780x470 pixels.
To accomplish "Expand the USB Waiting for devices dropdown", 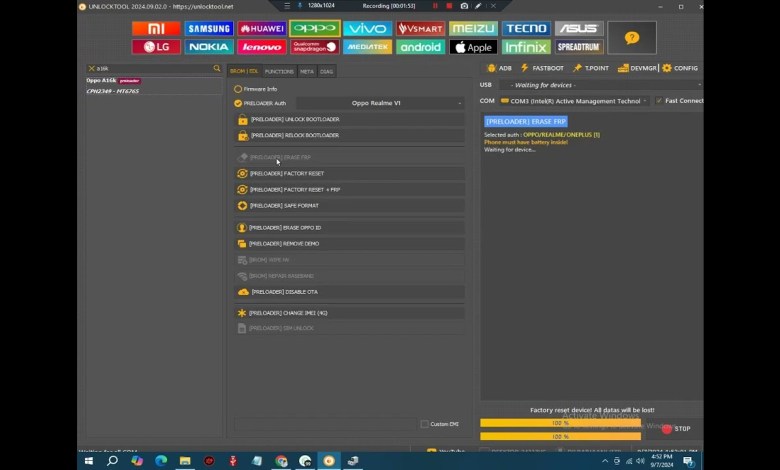I will (x=601, y=85).
